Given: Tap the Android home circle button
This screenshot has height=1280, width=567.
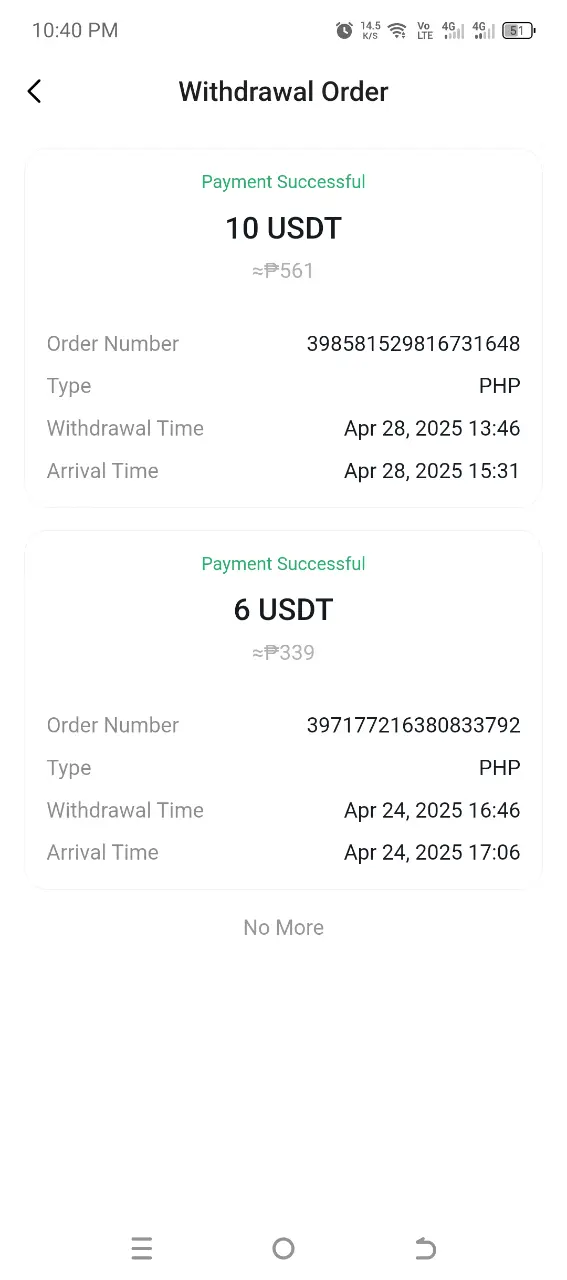Looking at the screenshot, I should (x=284, y=1248).
